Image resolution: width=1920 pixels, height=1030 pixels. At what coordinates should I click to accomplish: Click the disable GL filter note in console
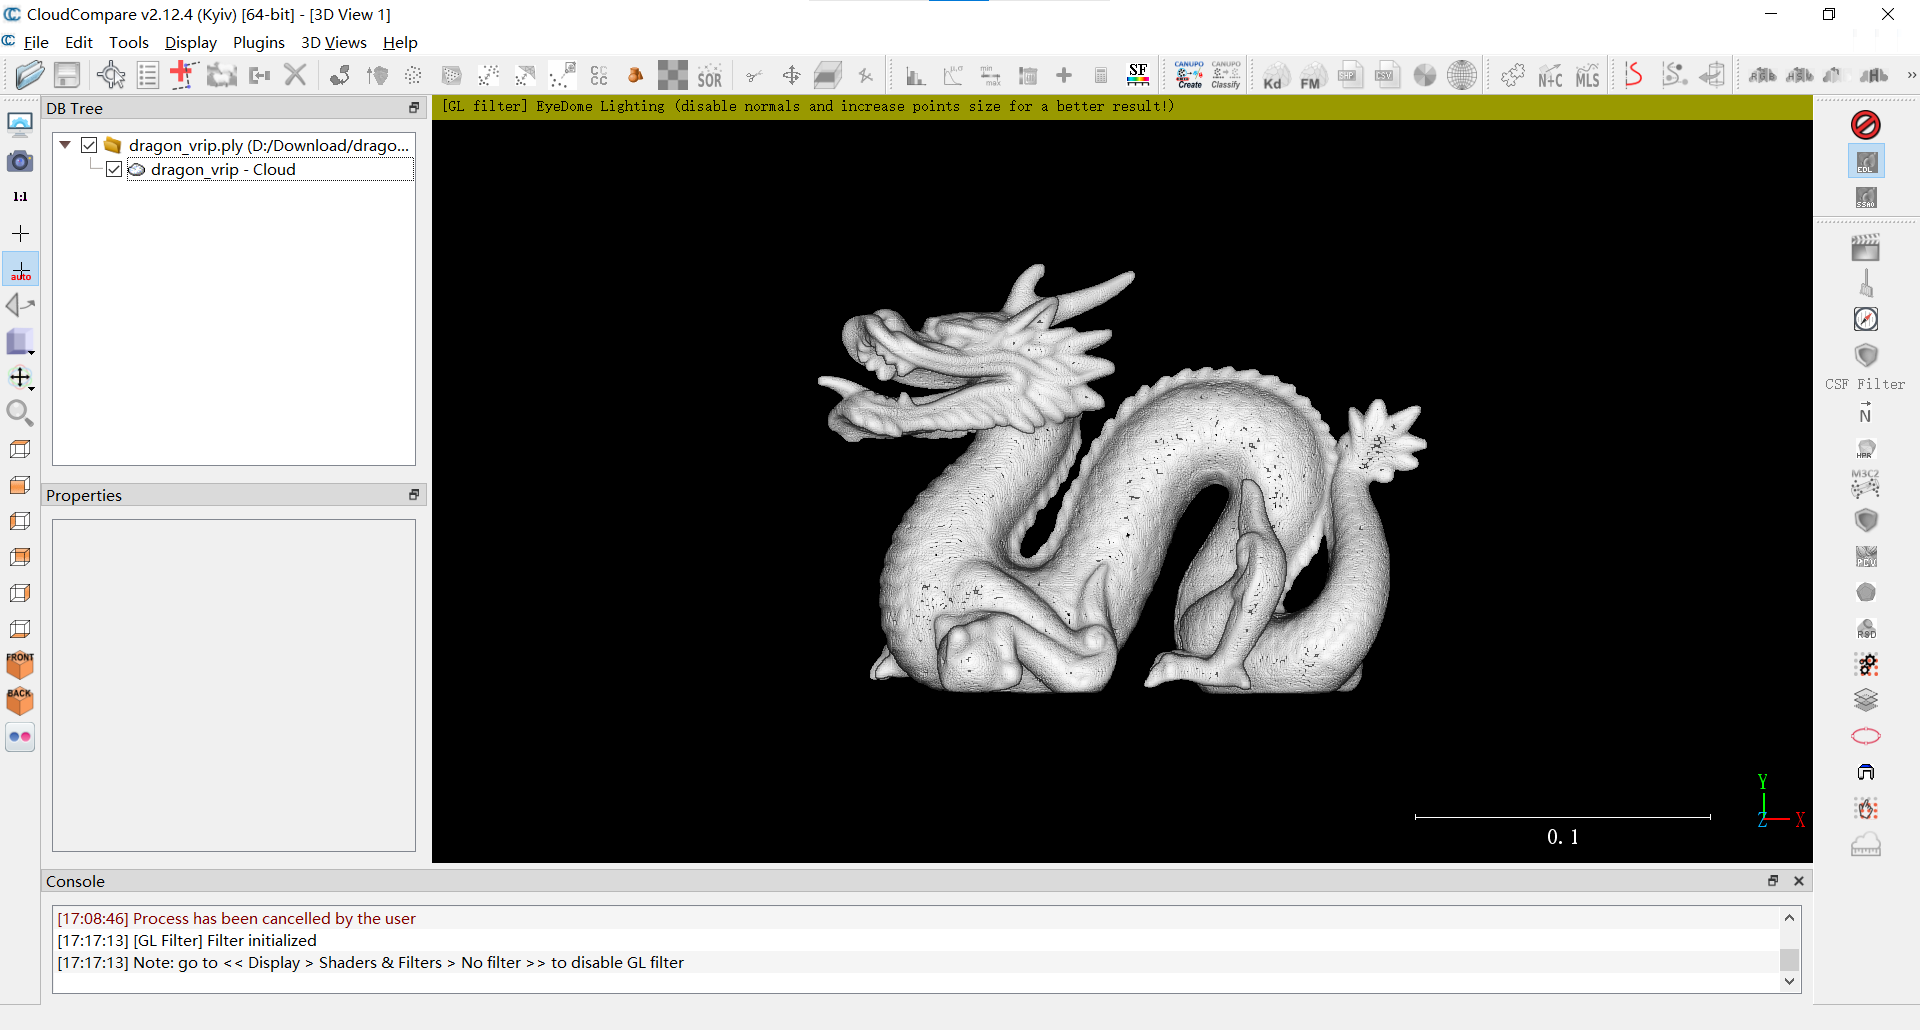coord(370,962)
